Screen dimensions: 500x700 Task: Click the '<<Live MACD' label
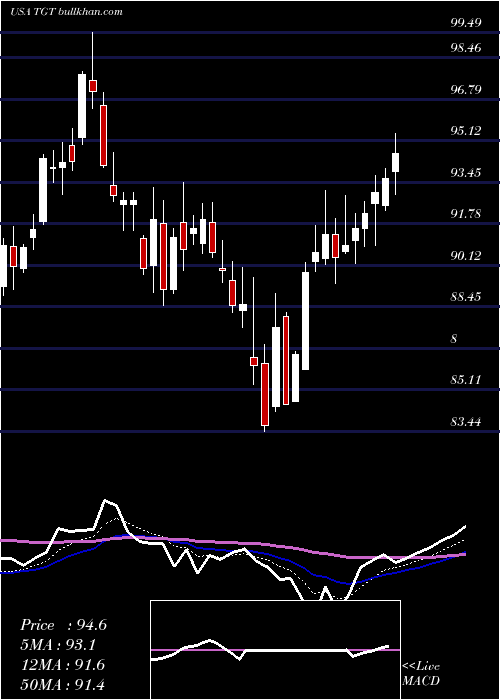tap(421, 674)
